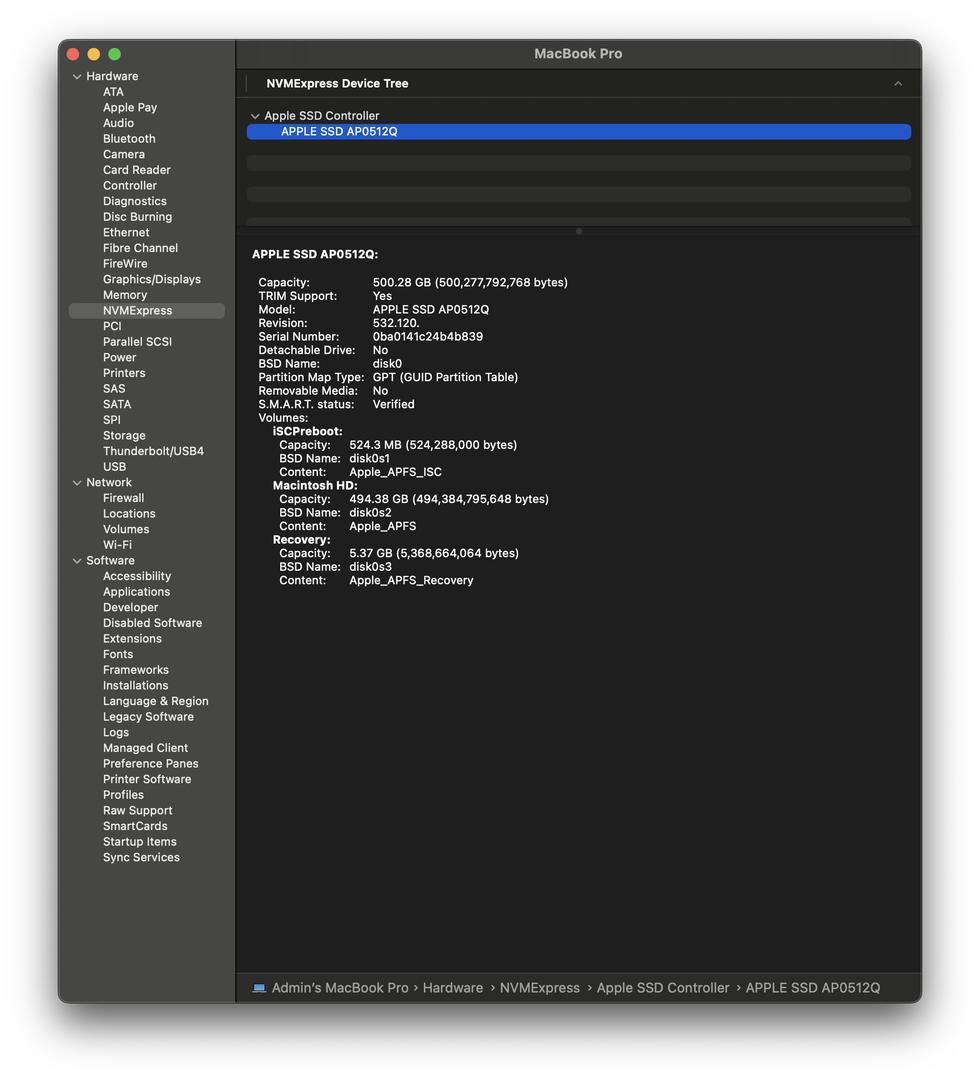Viewport: 980px width, 1080px height.
Task: Select Developer in the sidebar
Action: pos(131,608)
